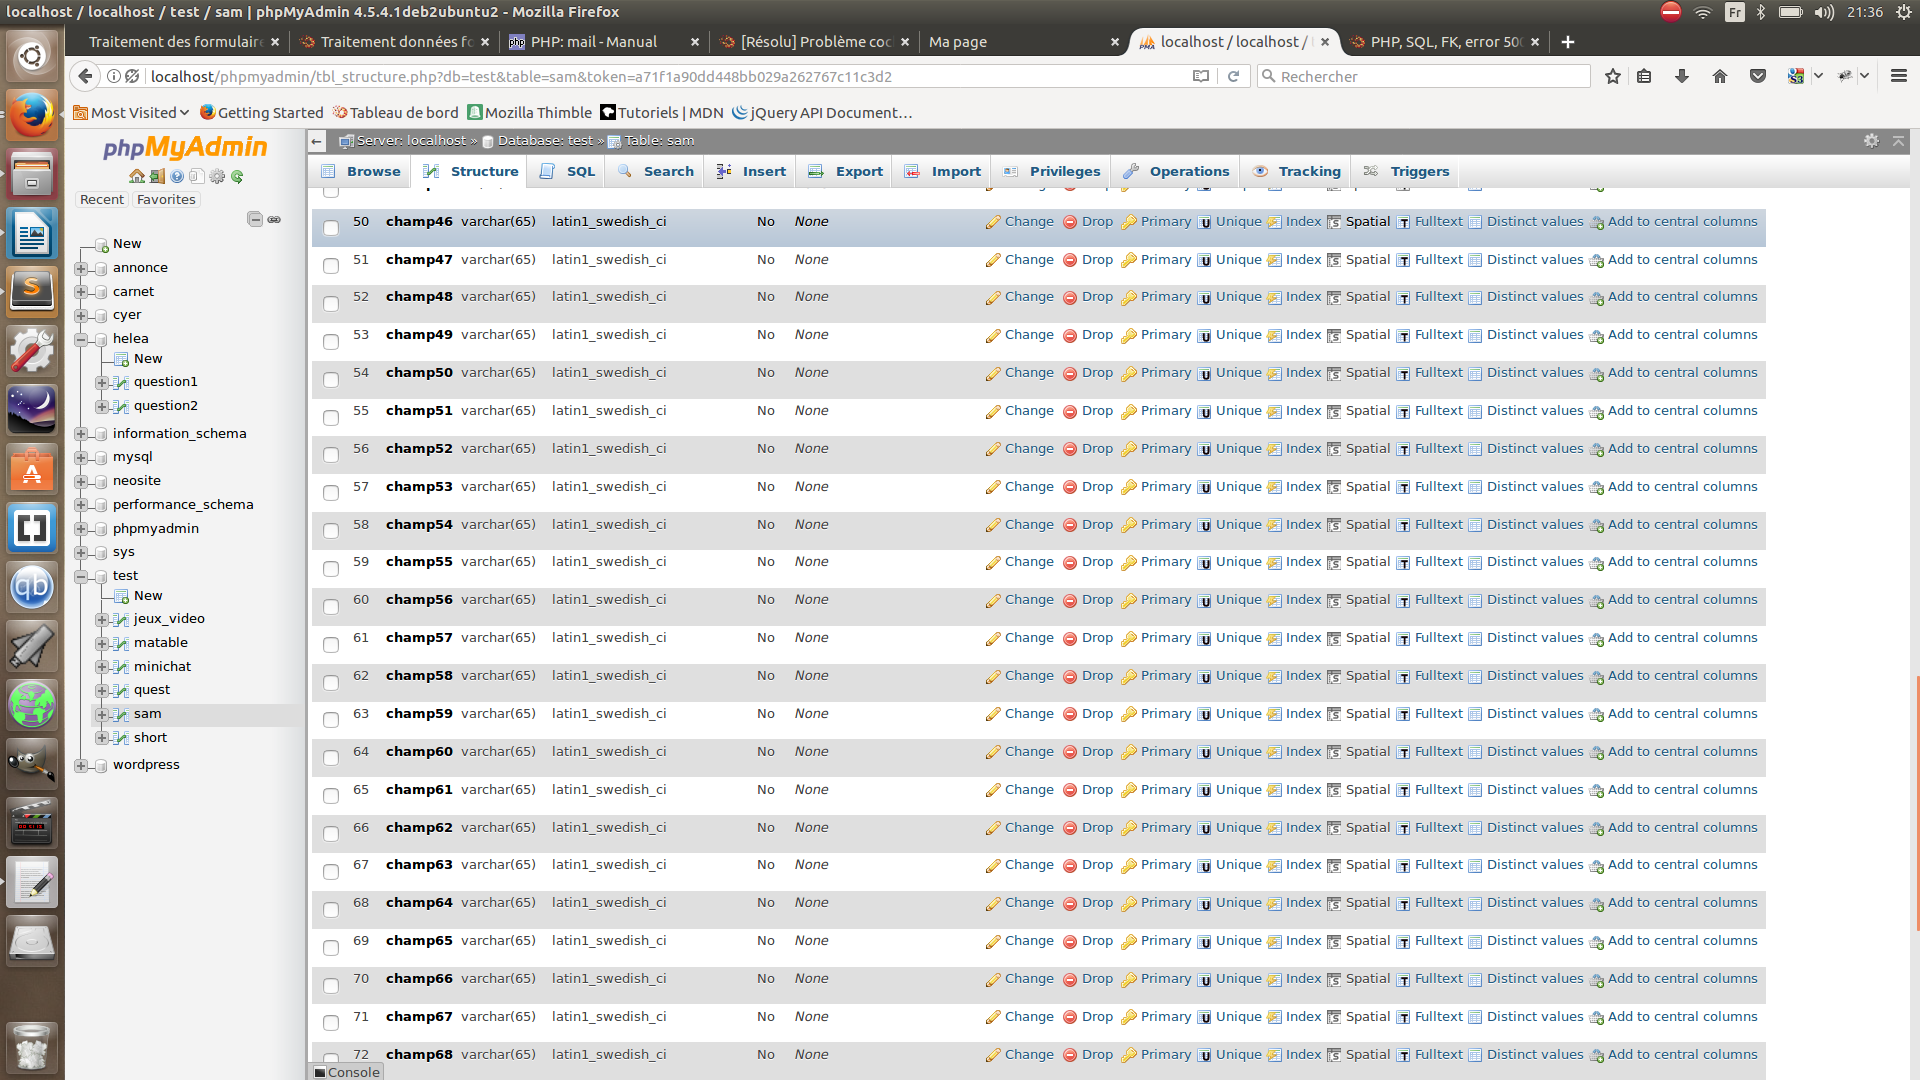Select Favorites tab in navigation panel
Viewport: 1920px width, 1080px height.
point(166,200)
